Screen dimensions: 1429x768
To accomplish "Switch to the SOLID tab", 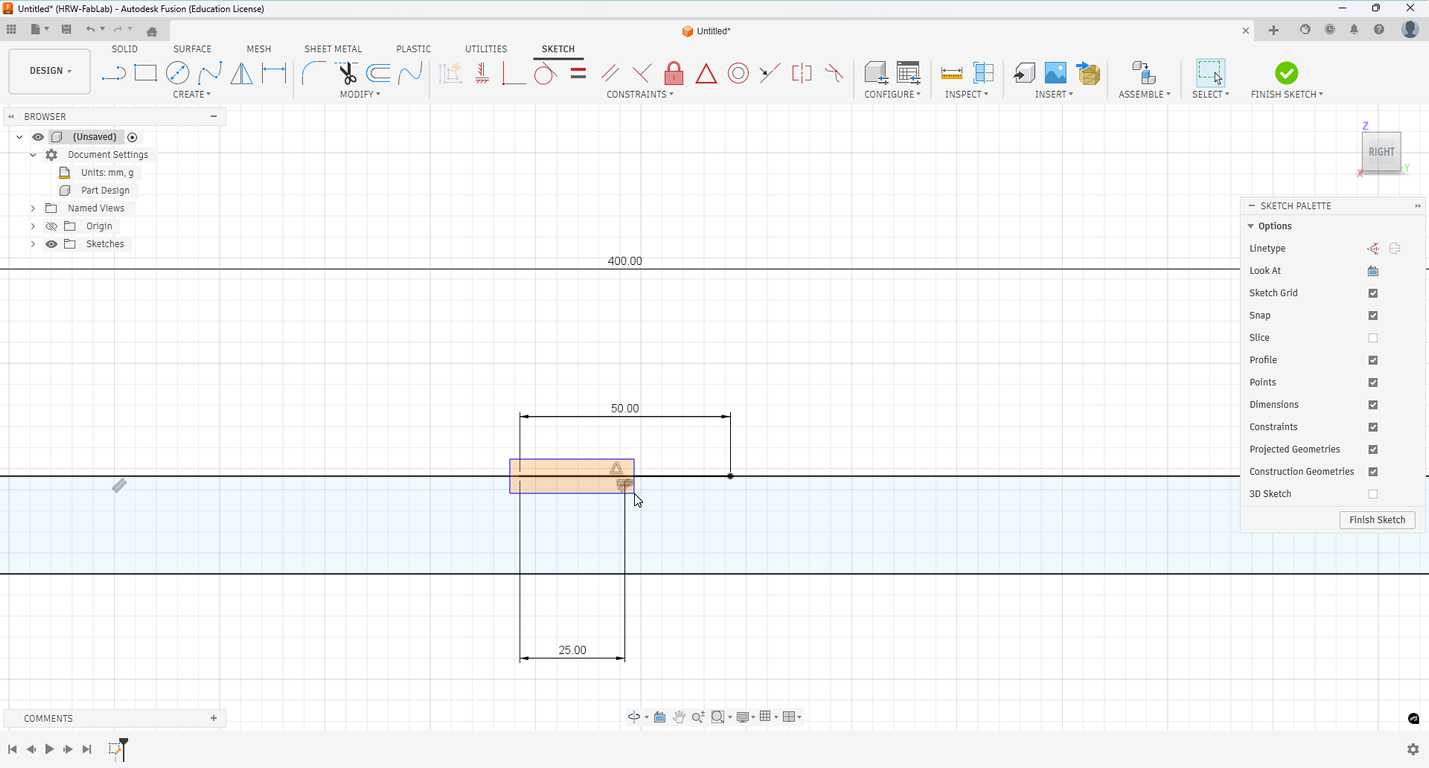I will pos(125,48).
